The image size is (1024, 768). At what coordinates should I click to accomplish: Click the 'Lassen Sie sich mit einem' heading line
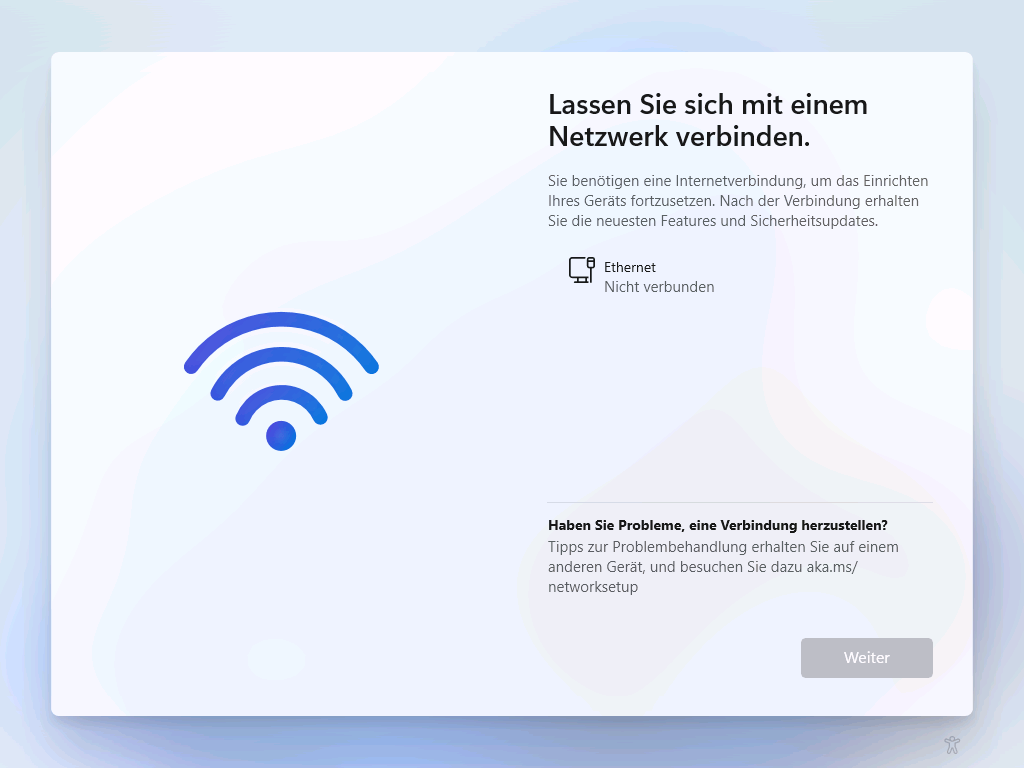click(708, 104)
